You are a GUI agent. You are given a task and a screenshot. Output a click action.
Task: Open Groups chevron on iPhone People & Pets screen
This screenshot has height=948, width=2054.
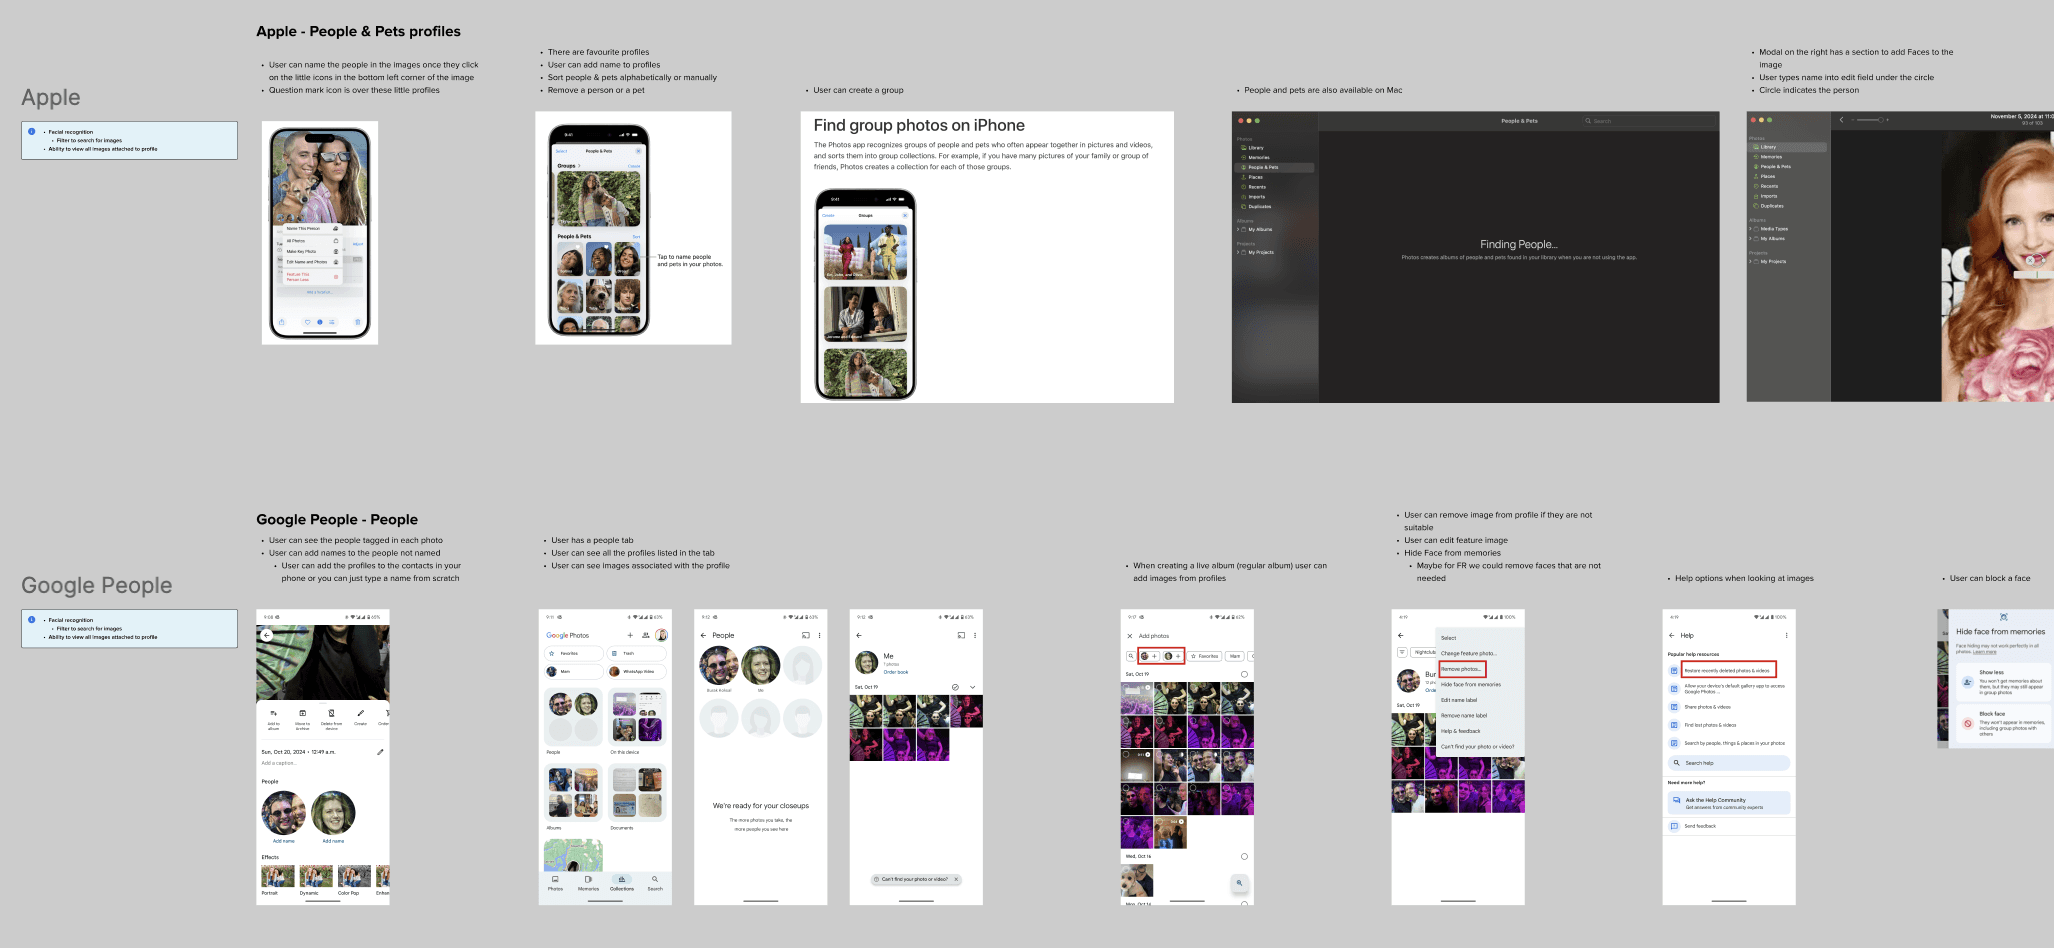[x=580, y=166]
